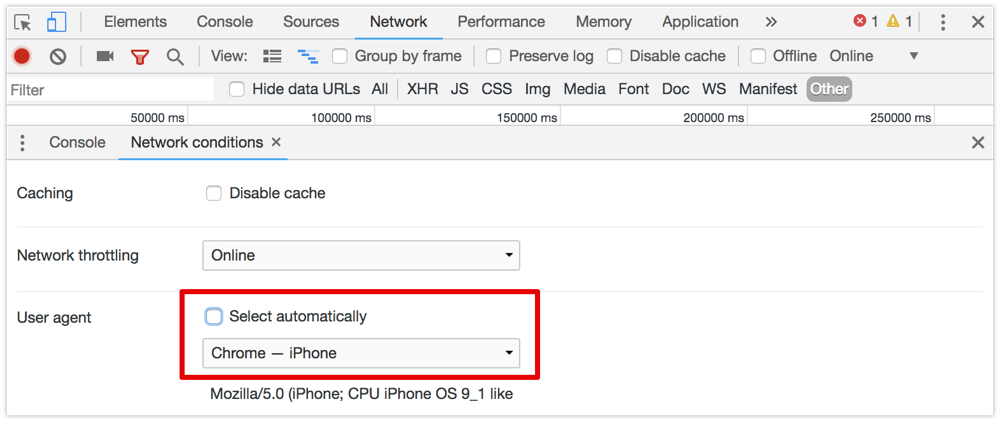This screenshot has width=1000, height=422.
Task: Toggle the device toolbar icon
Action: click(x=56, y=22)
